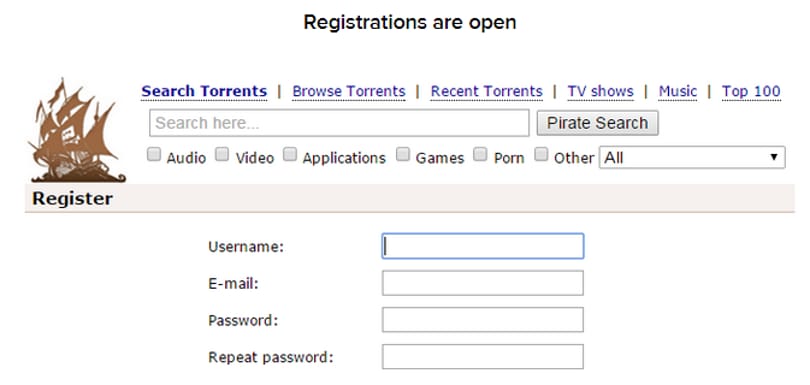
Task: Click the Password field
Action: coord(482,320)
